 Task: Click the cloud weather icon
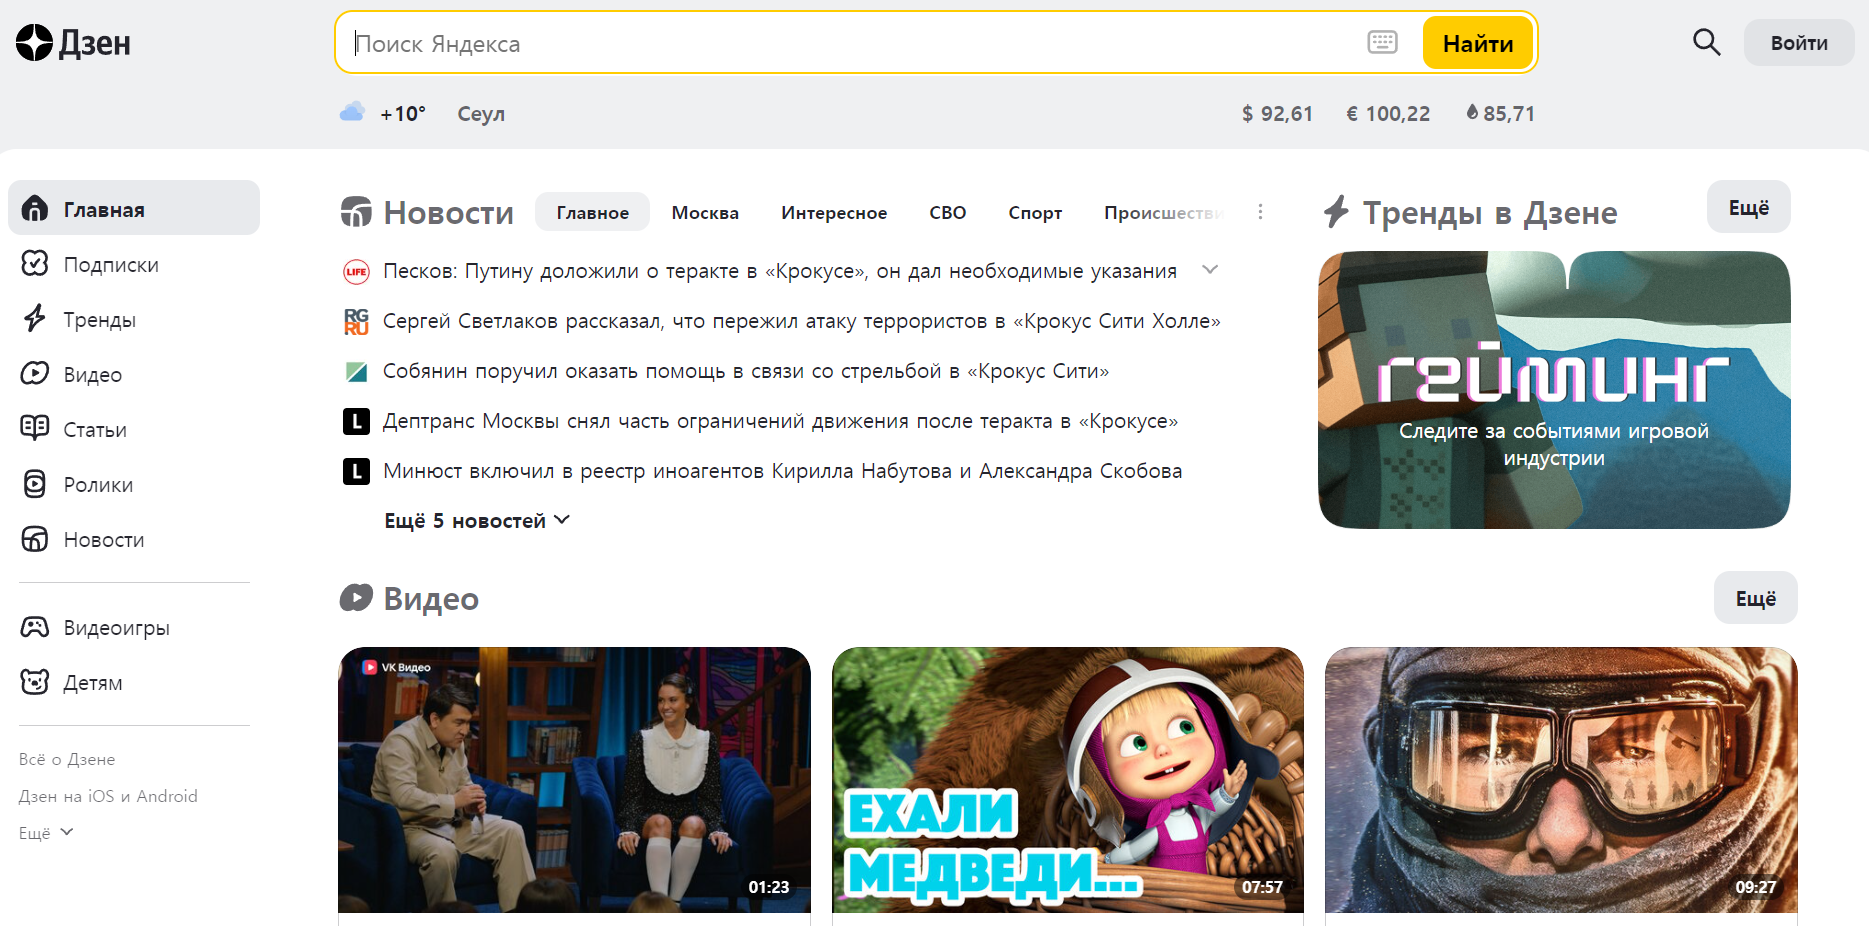[352, 112]
